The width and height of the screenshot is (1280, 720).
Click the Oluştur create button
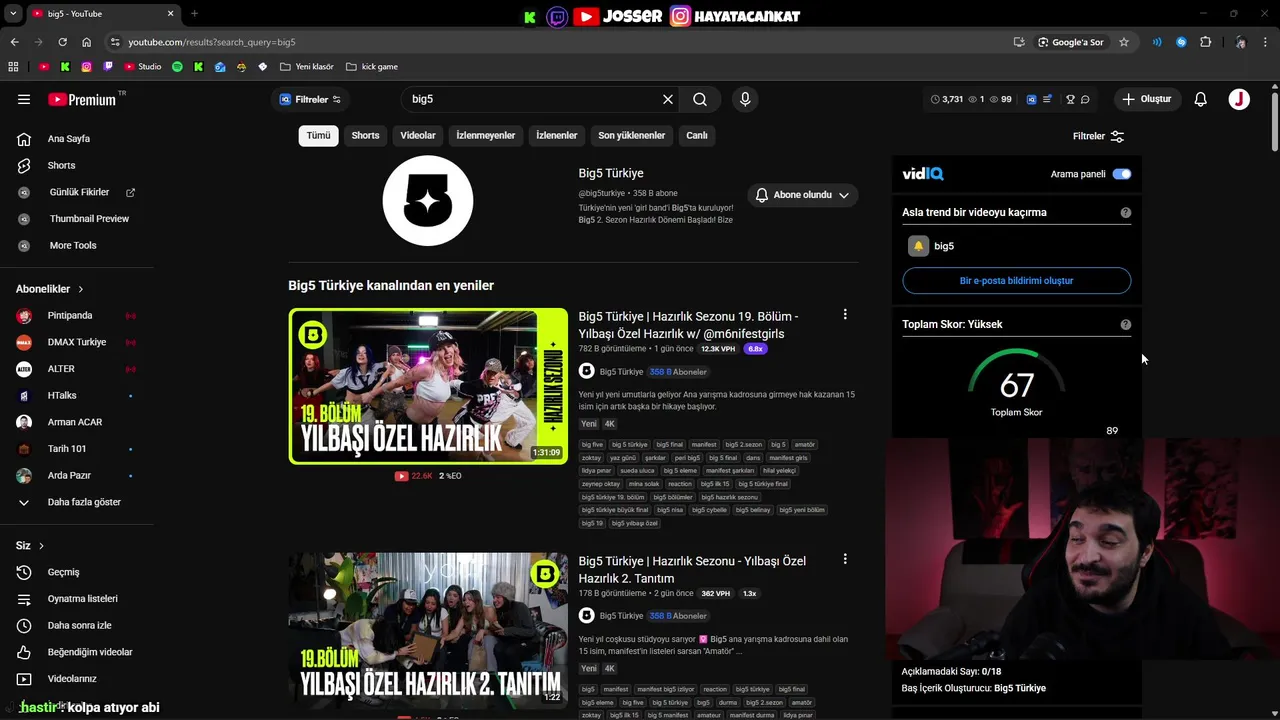1146,99
